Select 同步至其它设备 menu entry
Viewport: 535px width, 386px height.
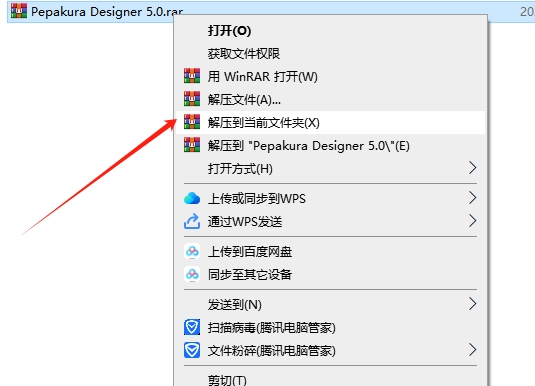point(330,274)
